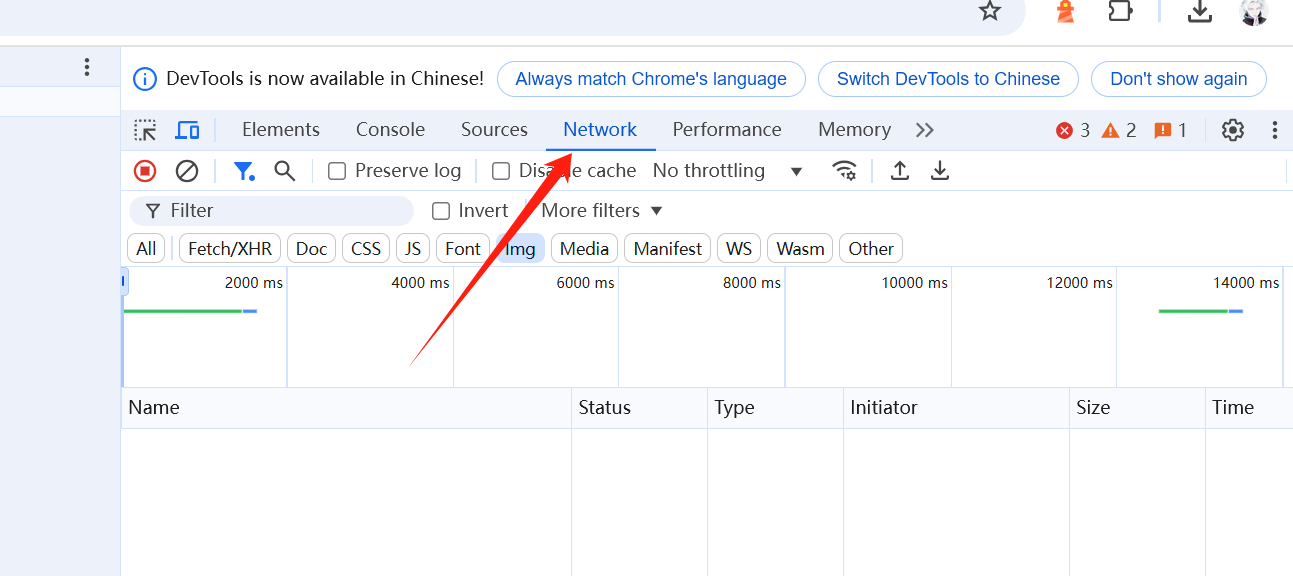The width and height of the screenshot is (1293, 576).
Task: Stop recording network log
Action: click(x=145, y=171)
